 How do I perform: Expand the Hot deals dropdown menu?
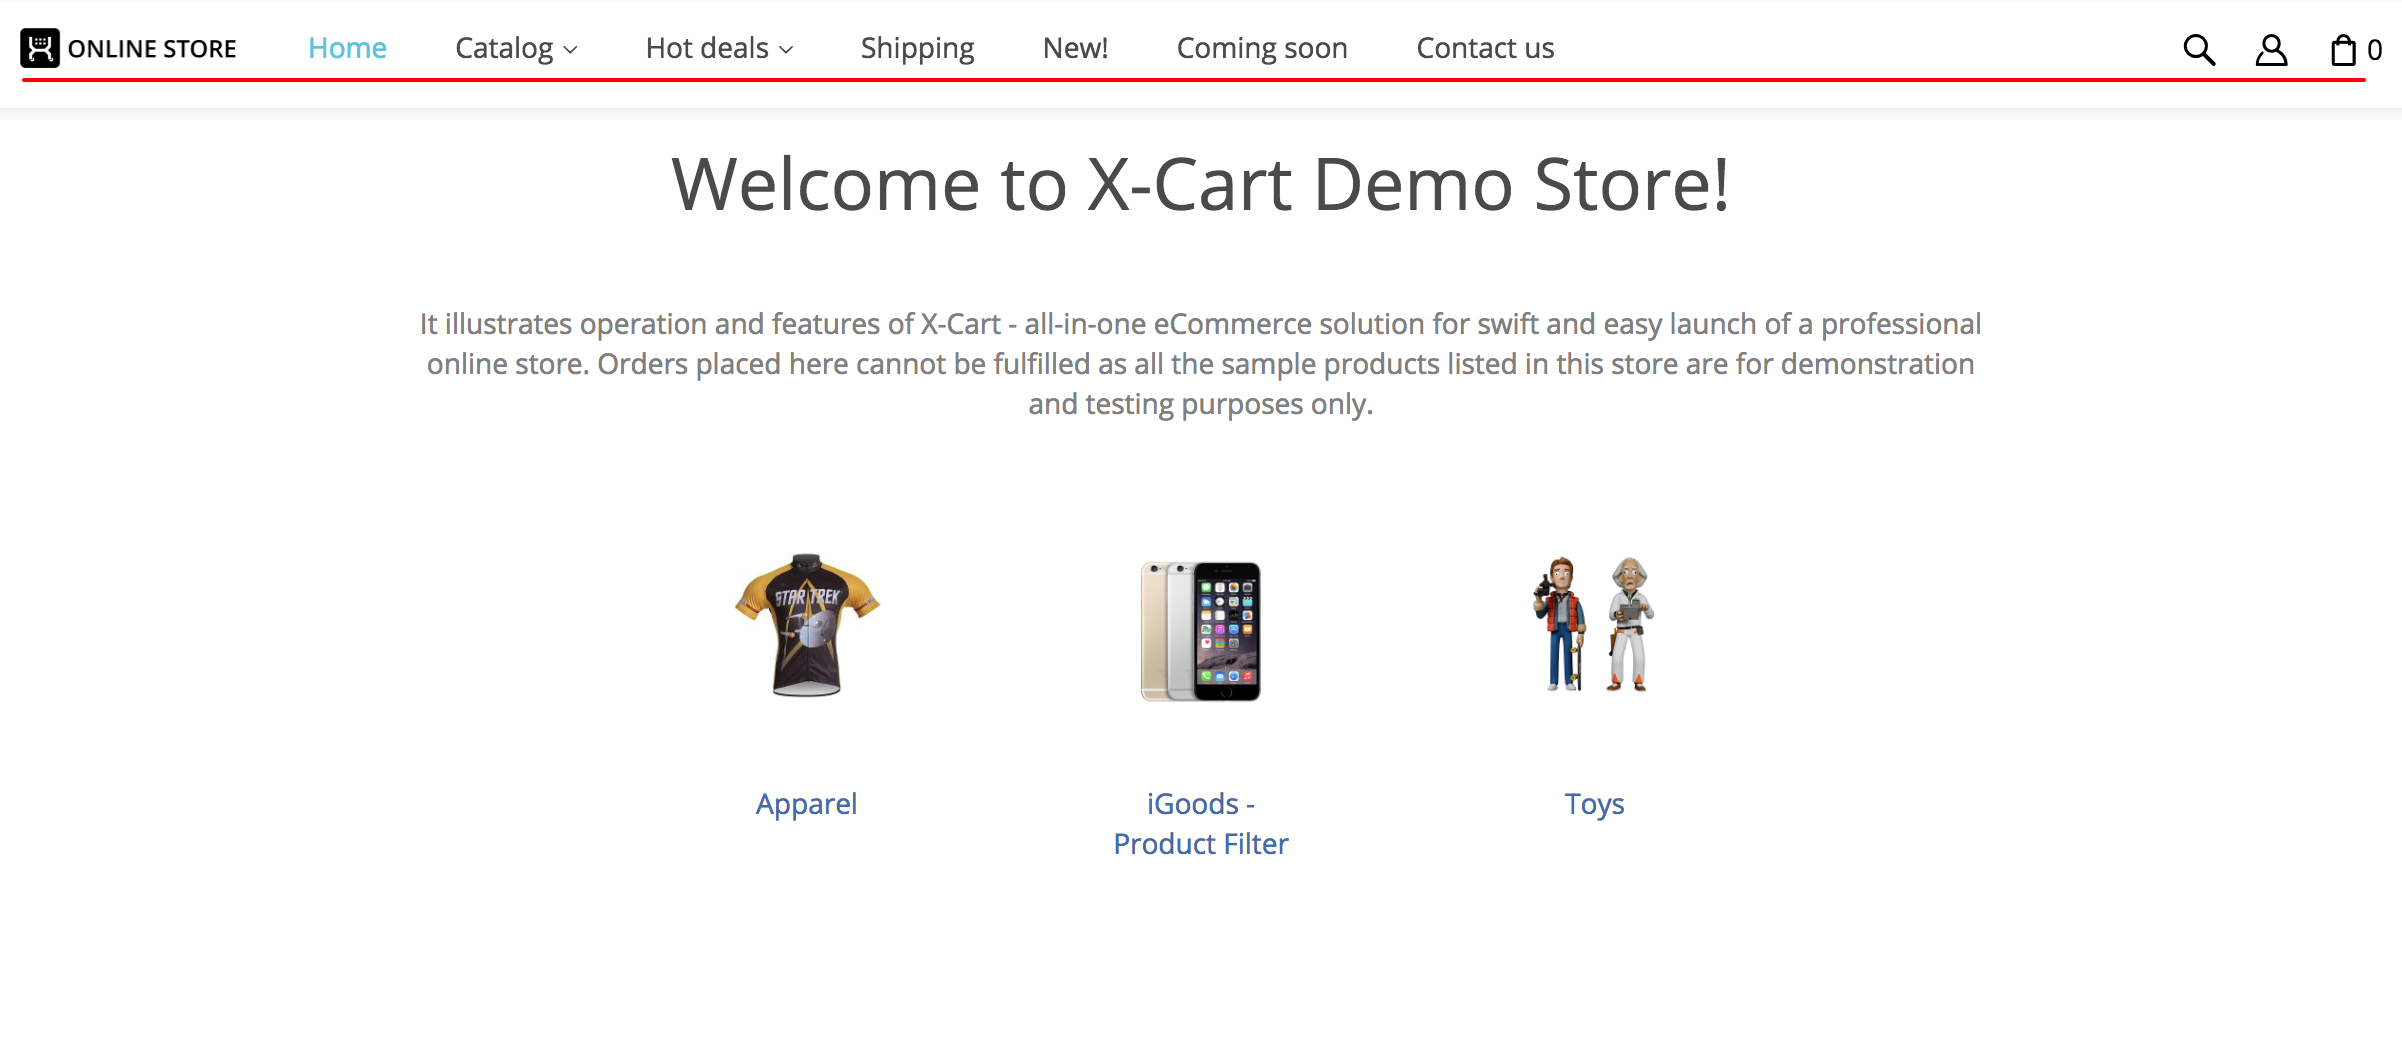coord(707,48)
